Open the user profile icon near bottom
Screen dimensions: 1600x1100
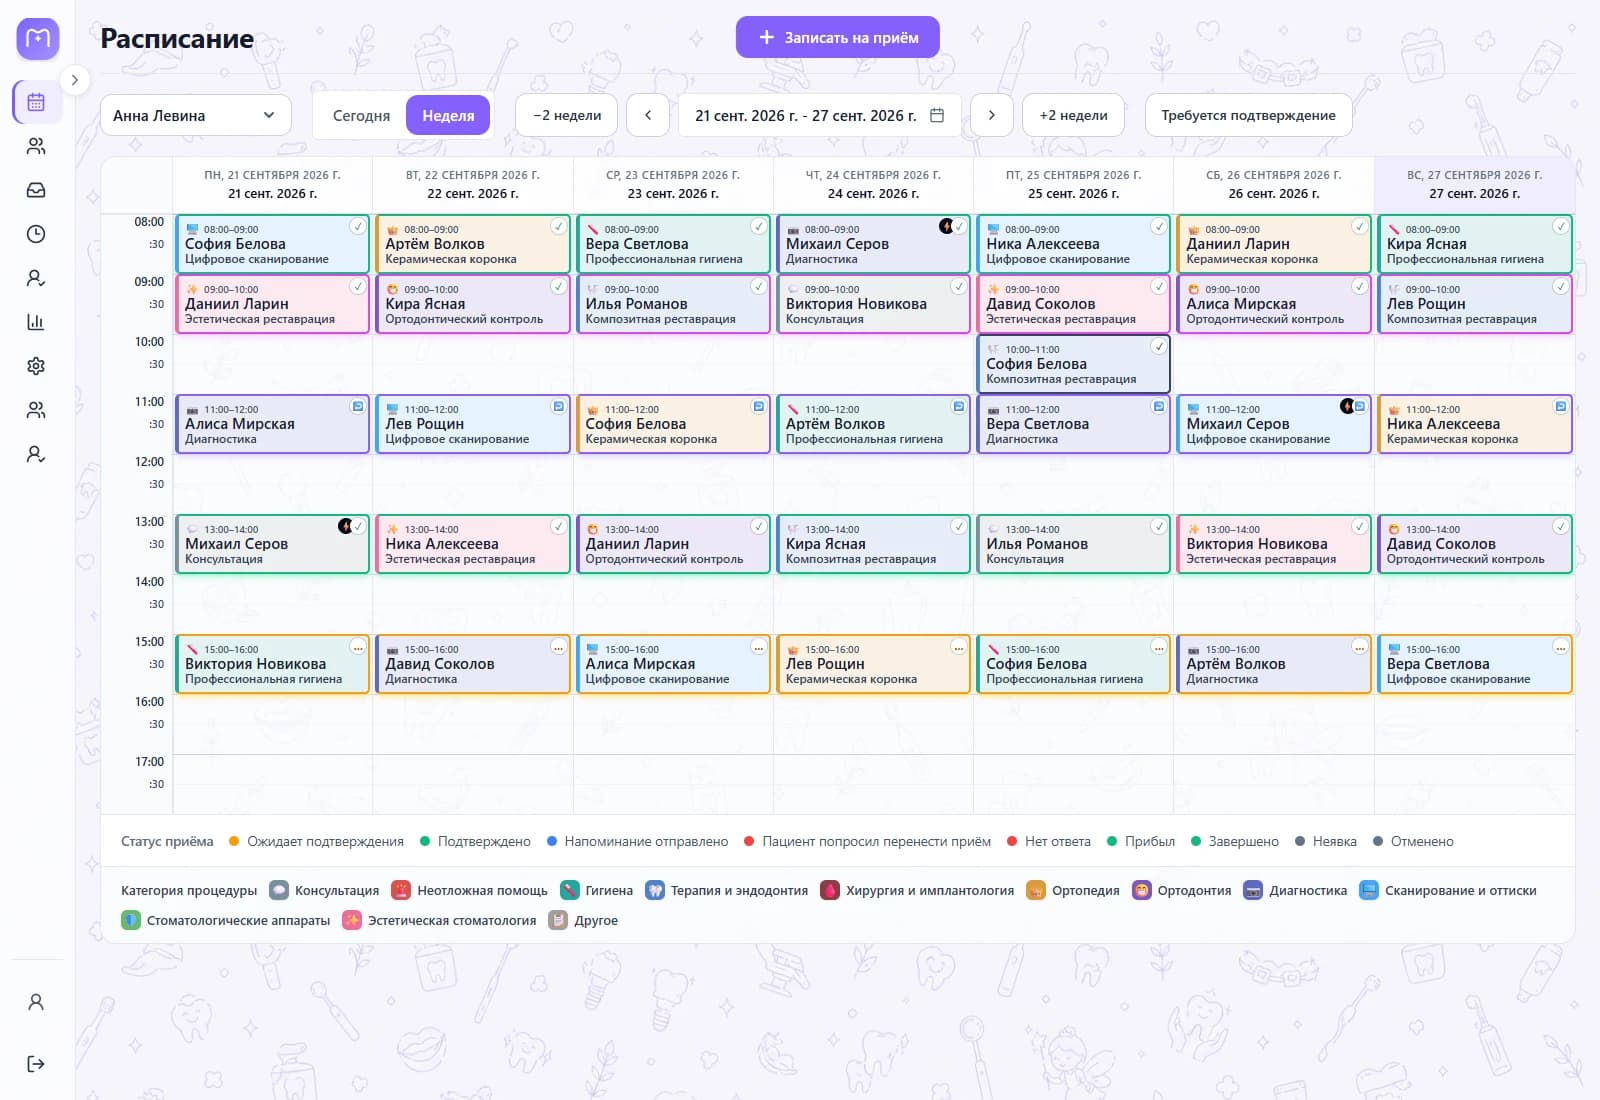click(36, 1002)
